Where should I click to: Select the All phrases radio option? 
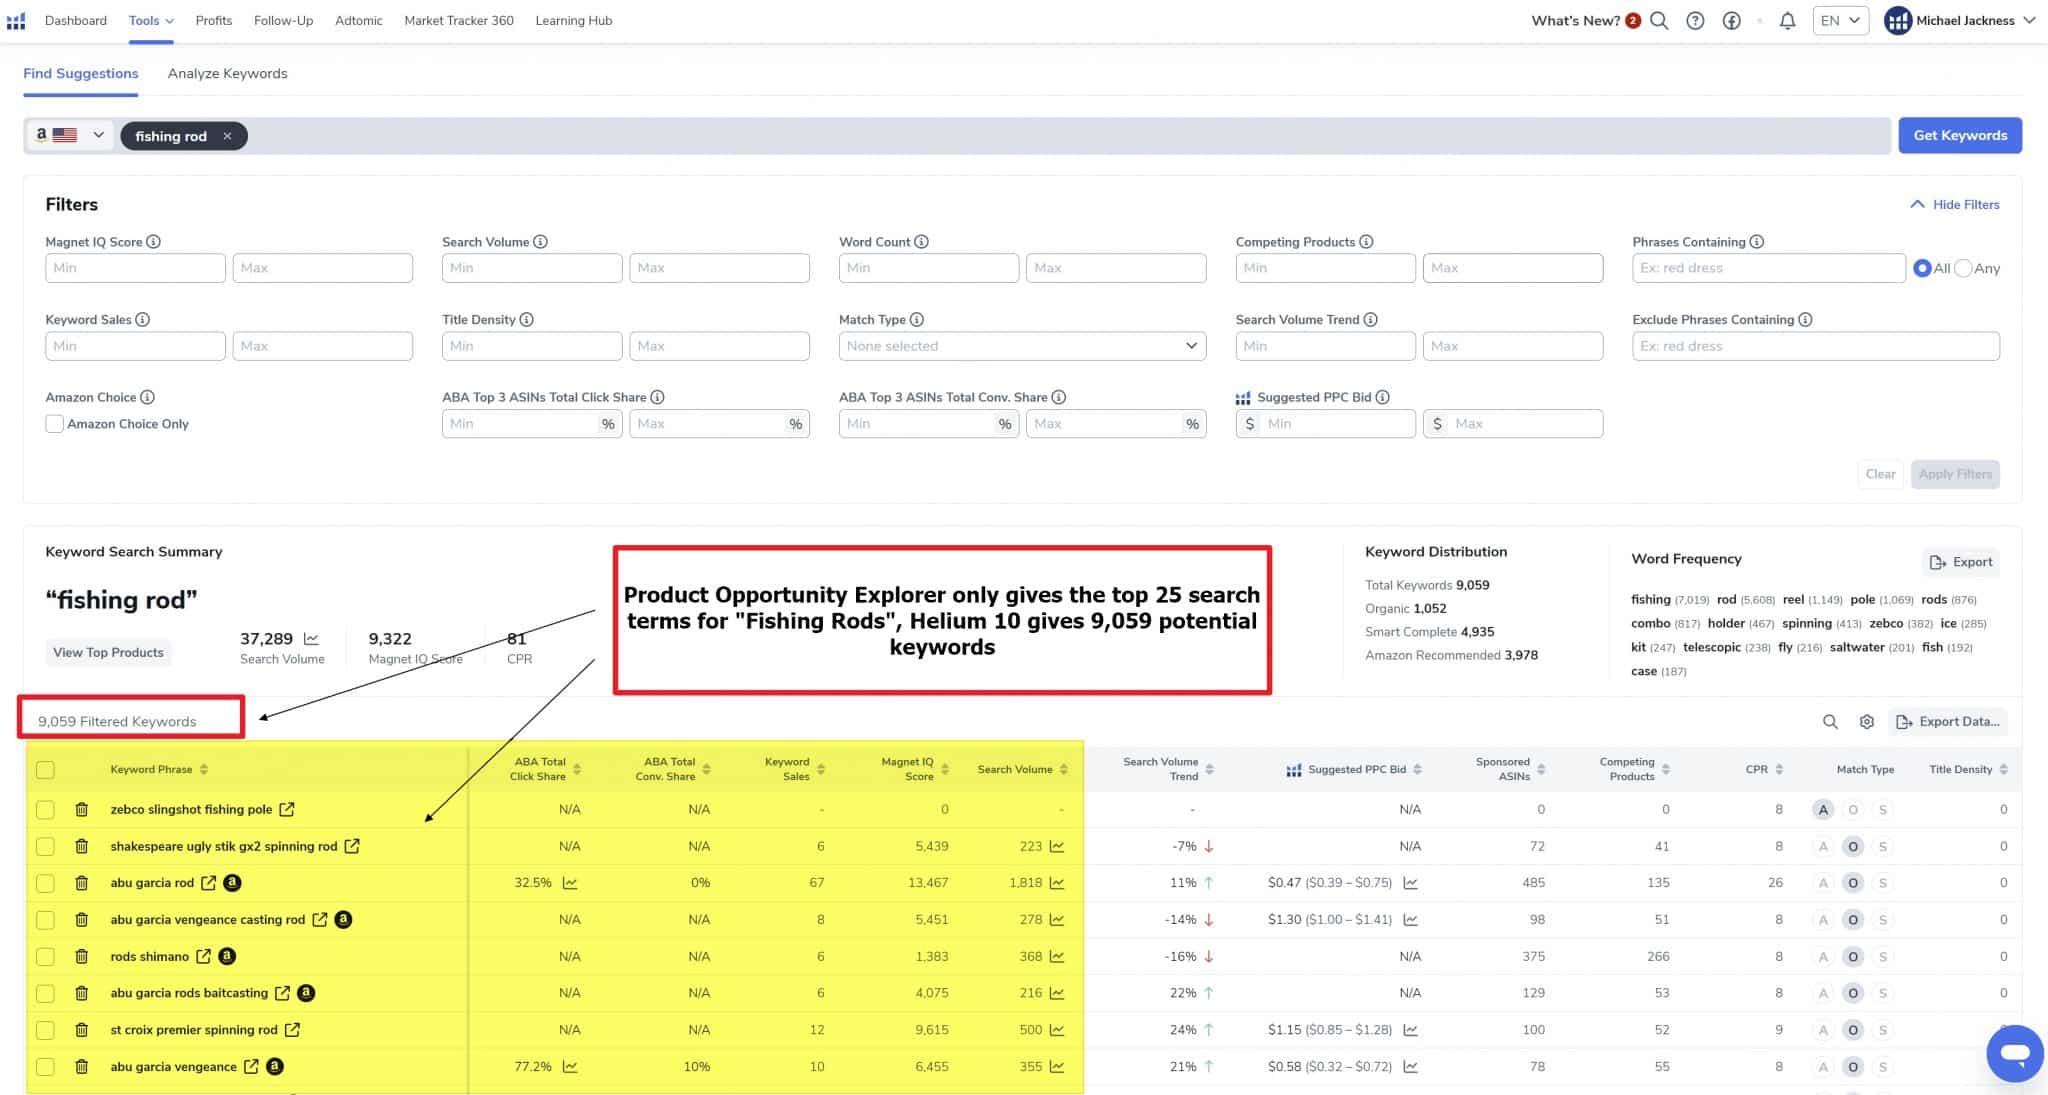point(1922,268)
